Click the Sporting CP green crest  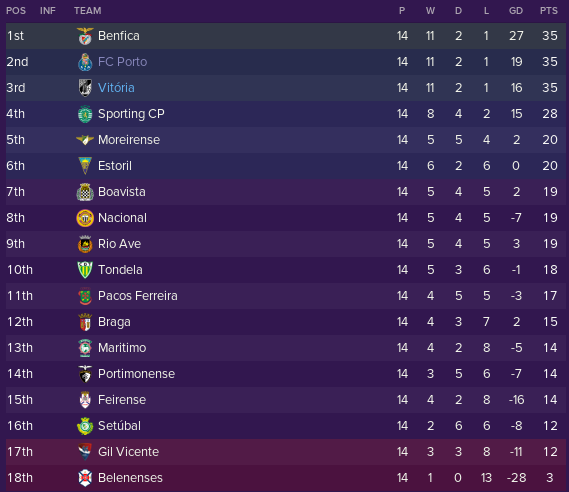85,114
